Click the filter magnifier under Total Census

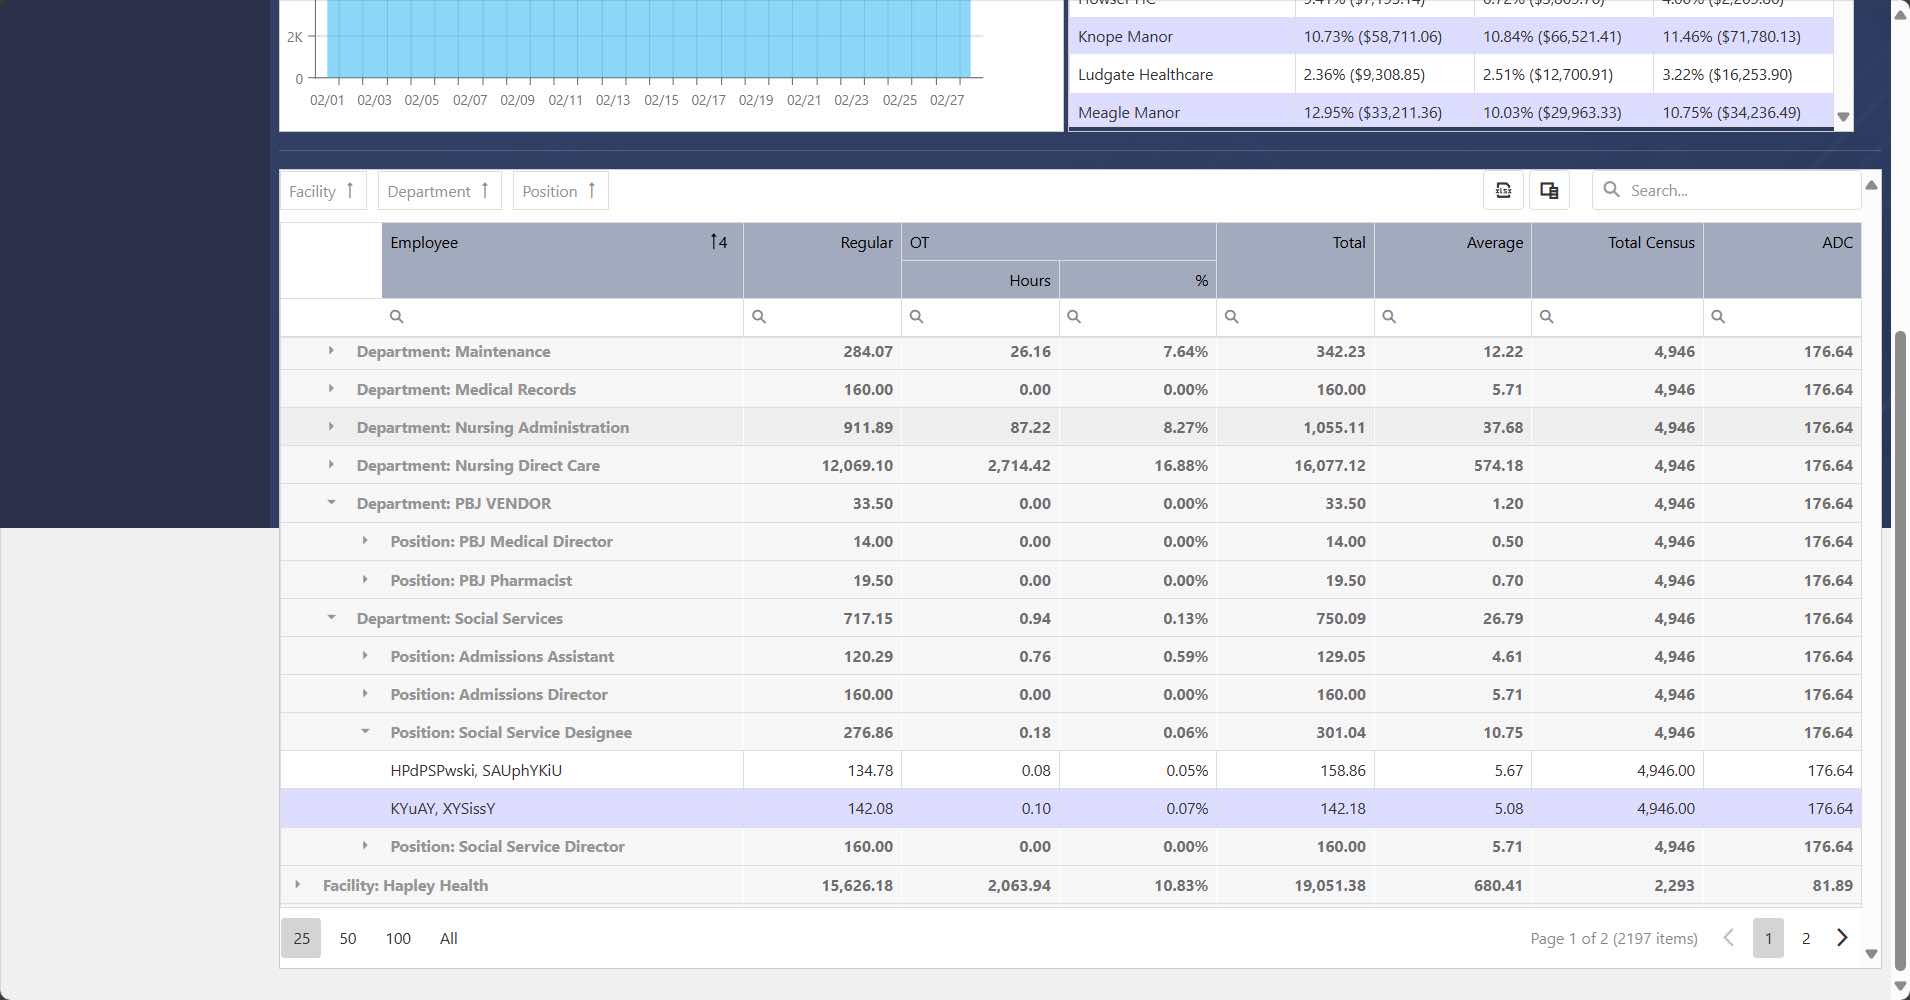click(x=1546, y=317)
